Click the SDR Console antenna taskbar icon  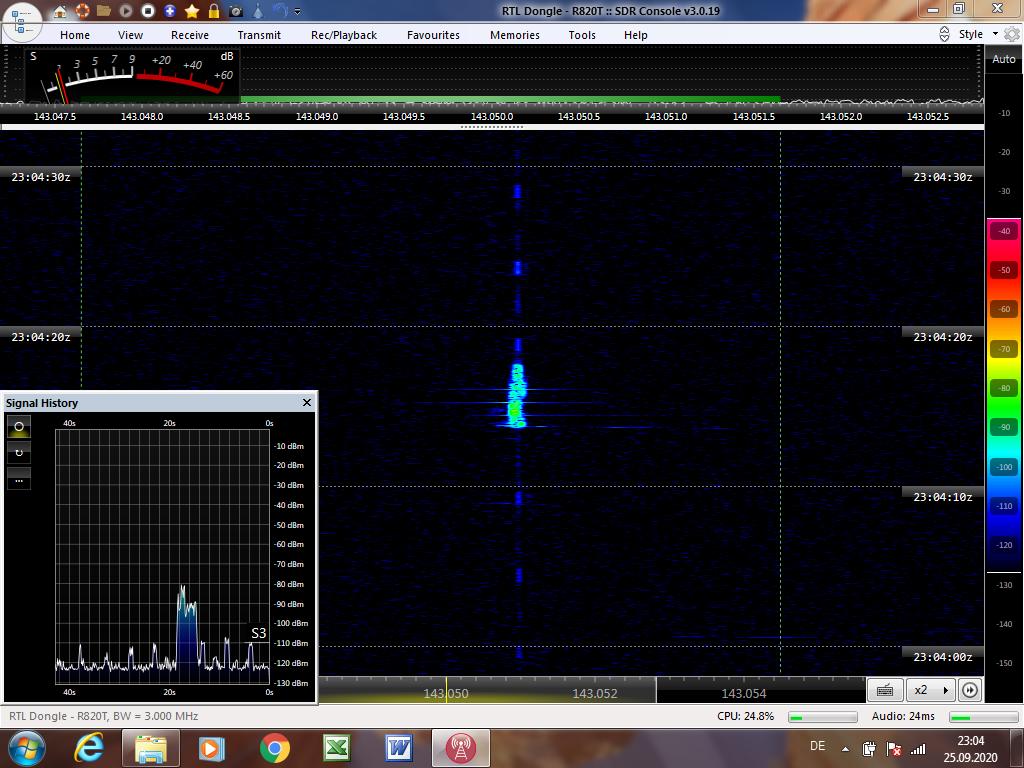[x=460, y=748]
